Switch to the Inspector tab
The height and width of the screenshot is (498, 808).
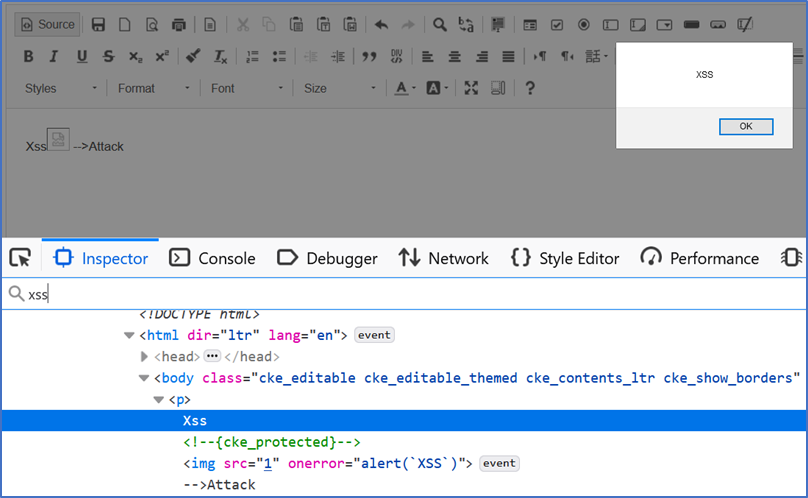click(100, 258)
